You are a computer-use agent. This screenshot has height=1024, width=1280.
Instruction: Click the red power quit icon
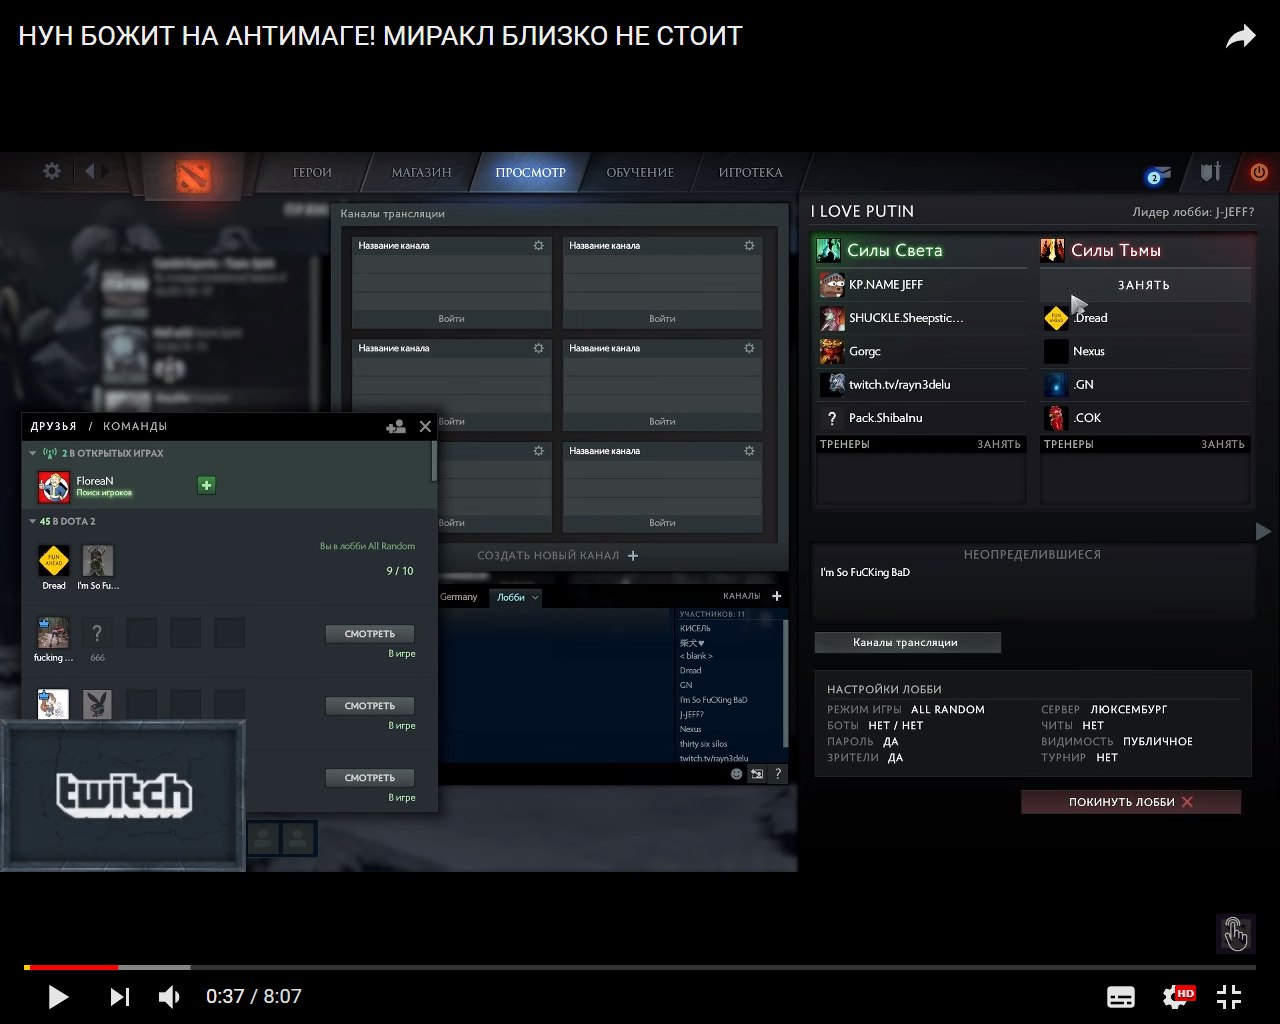[x=1258, y=172]
